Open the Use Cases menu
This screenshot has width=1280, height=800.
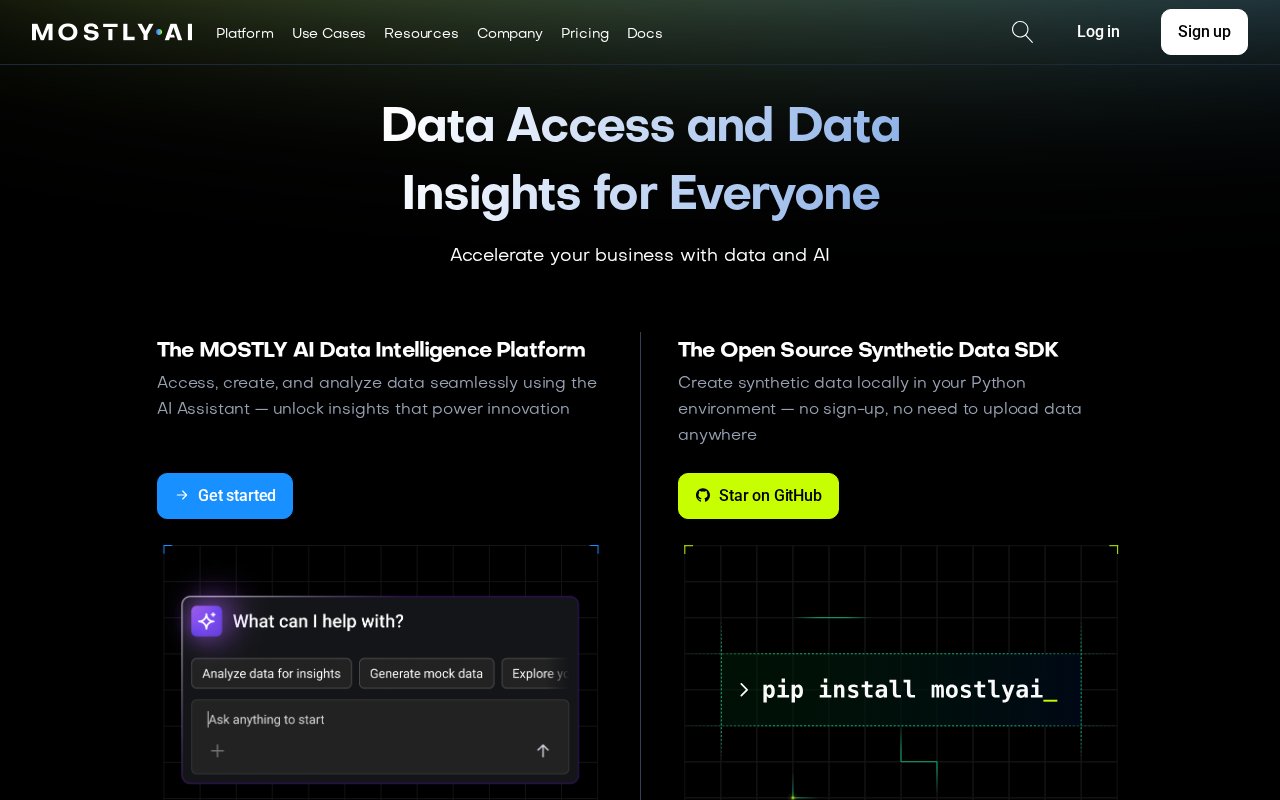coord(329,33)
